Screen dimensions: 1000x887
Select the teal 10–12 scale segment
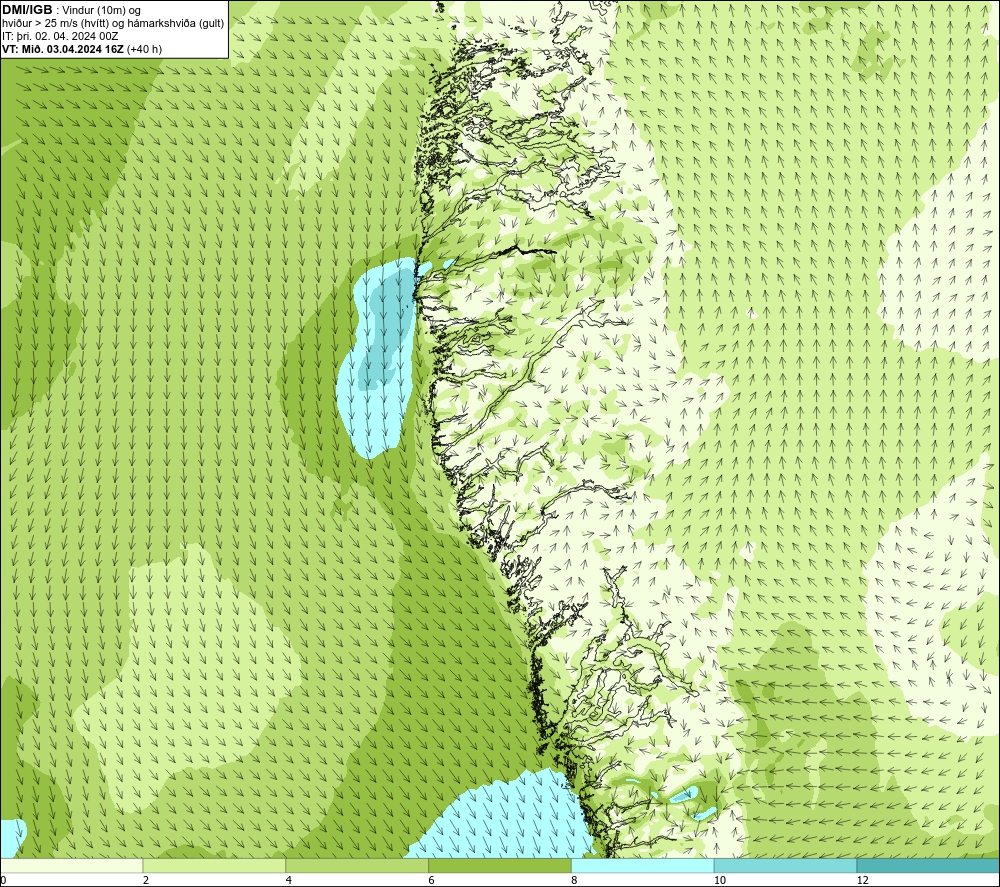(x=786, y=865)
